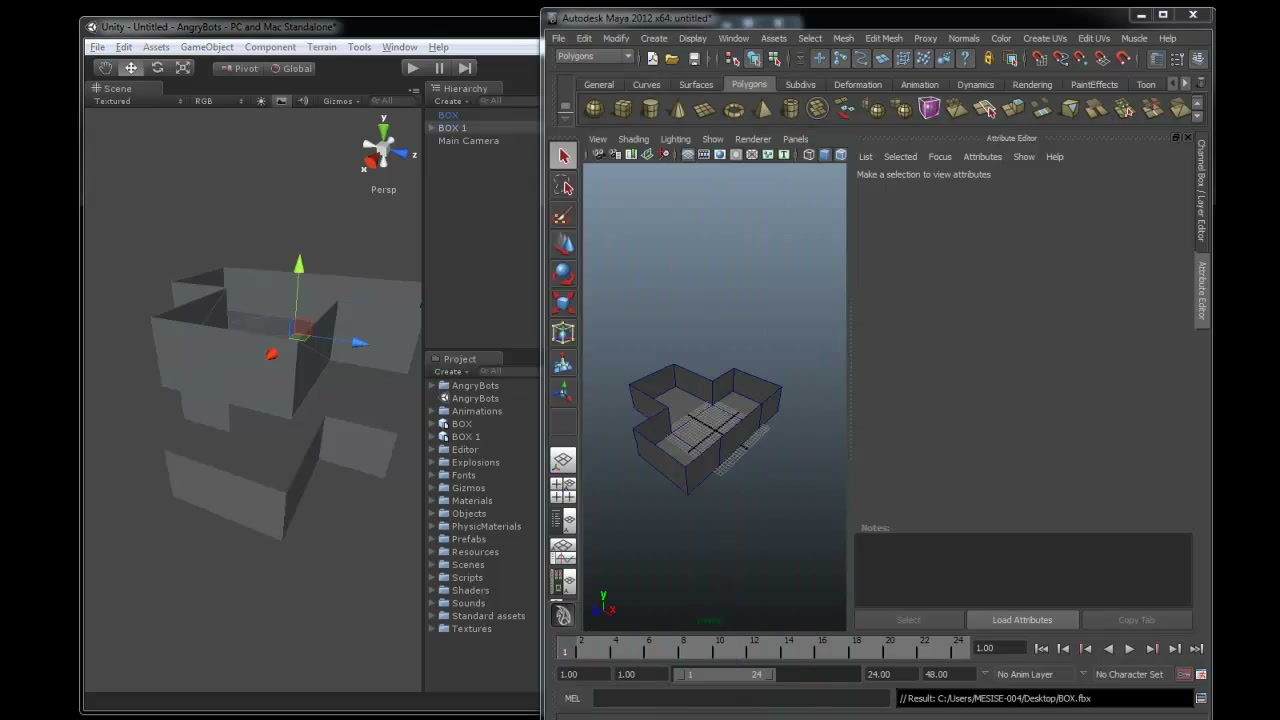This screenshot has height=720, width=1280.
Task: Switch to Maya Surfaces shelf tab
Action: tap(696, 85)
